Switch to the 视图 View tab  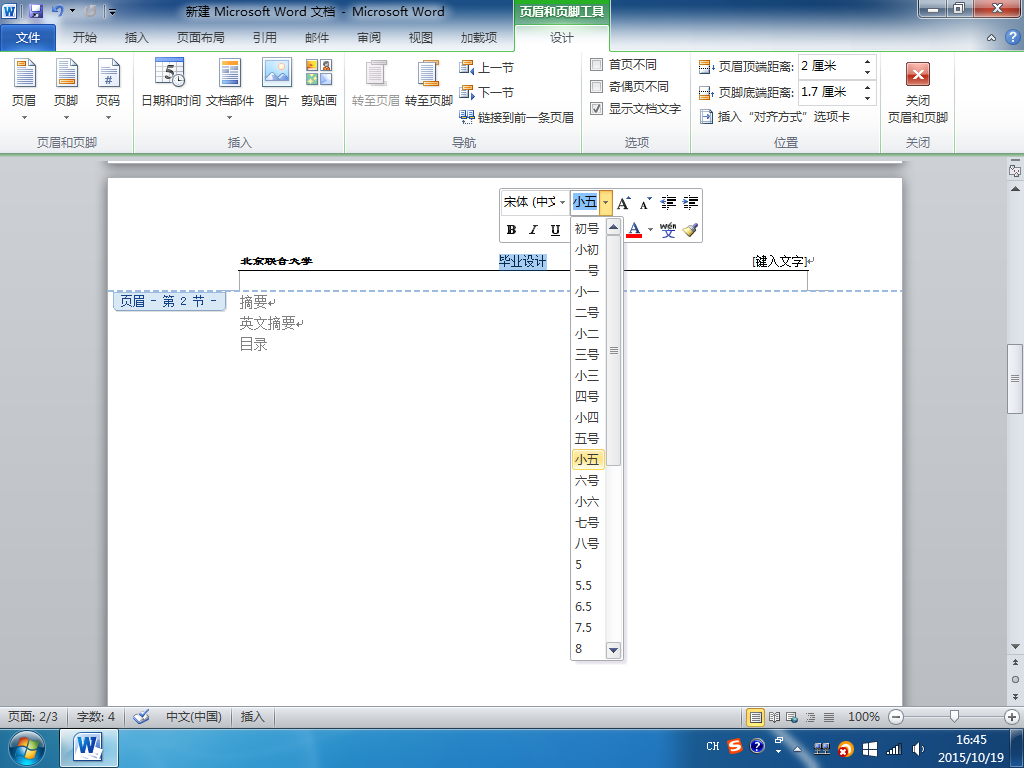click(x=421, y=38)
